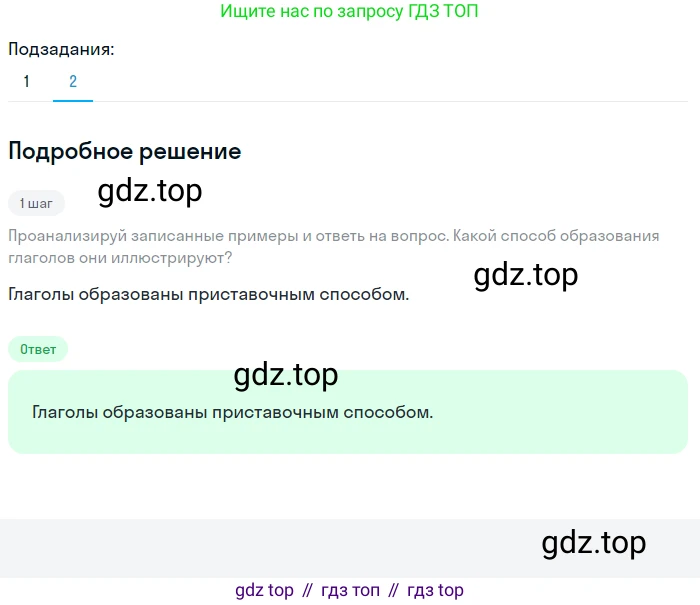This screenshot has width=700, height=605.
Task: Click gdz.top watermark right of the question text
Action: (526, 274)
